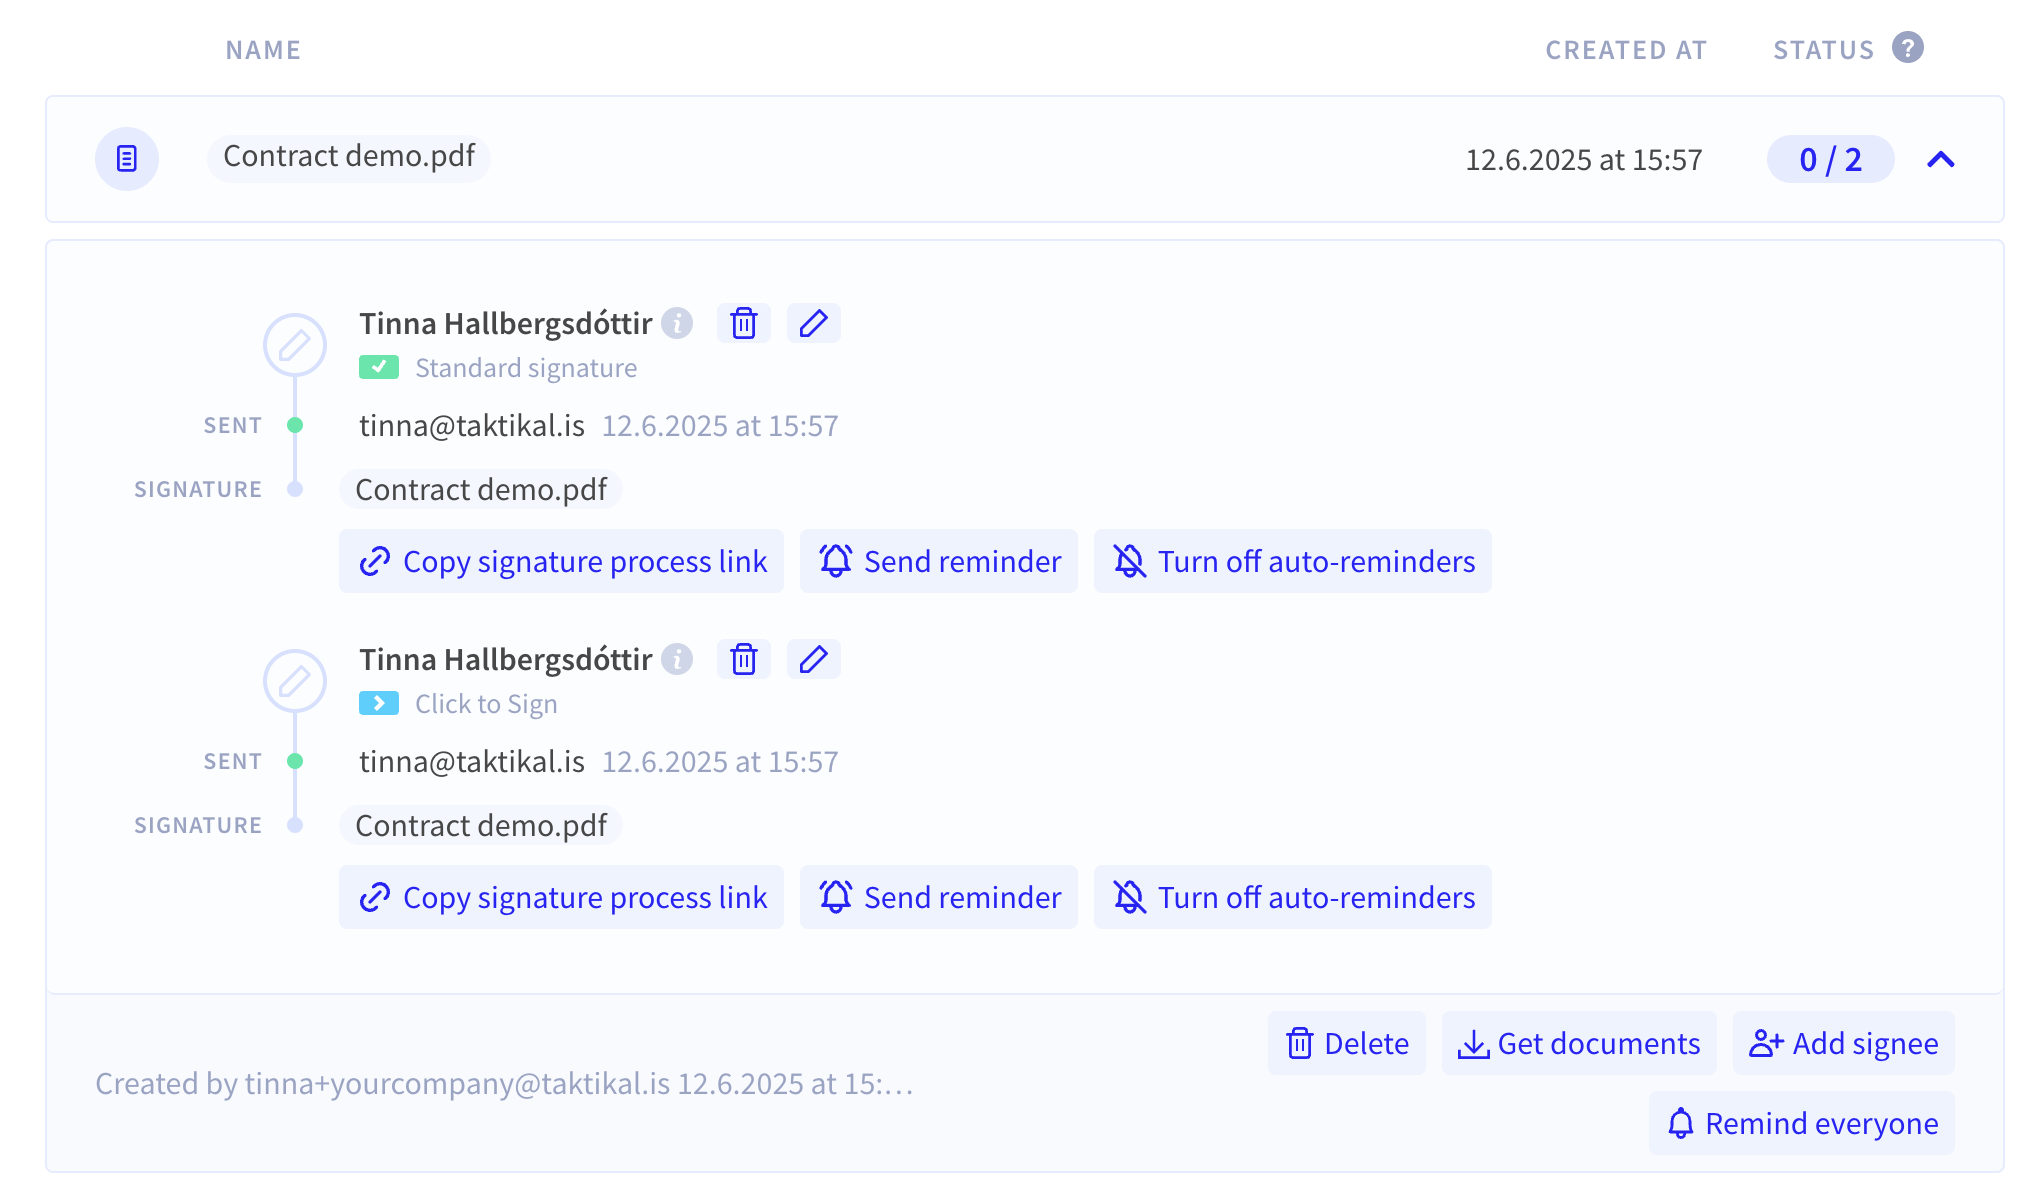Collapse the Contract demo.pdf row chevron
Screen dimensions: 2038x1184
tap(1940, 159)
